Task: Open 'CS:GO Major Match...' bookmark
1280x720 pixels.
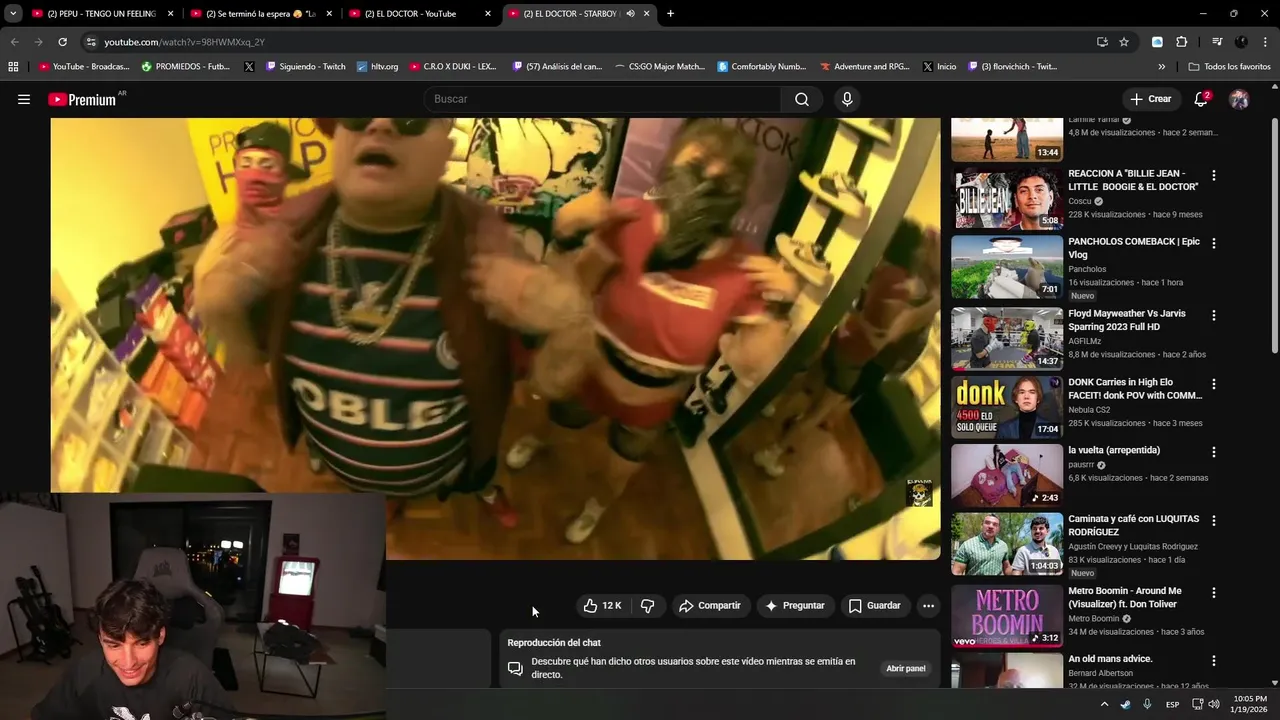Action: 659,67
